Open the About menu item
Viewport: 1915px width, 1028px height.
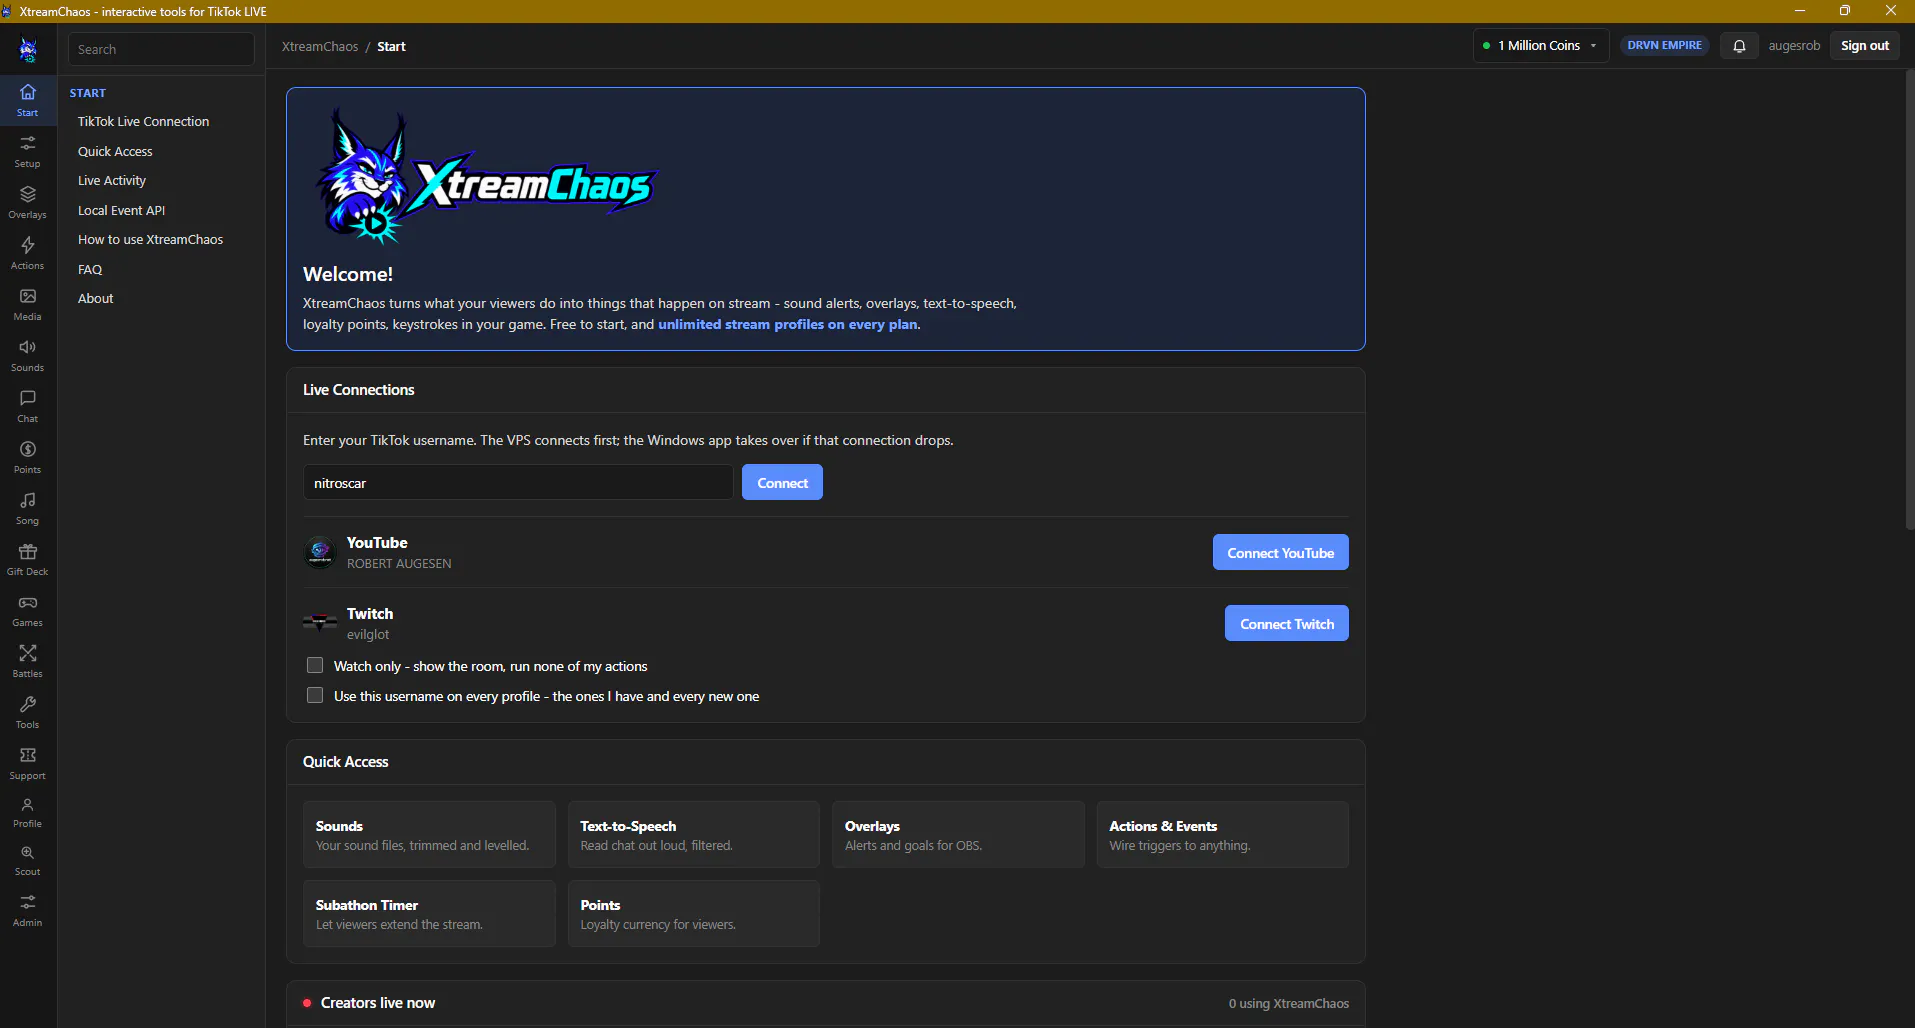[x=96, y=299]
